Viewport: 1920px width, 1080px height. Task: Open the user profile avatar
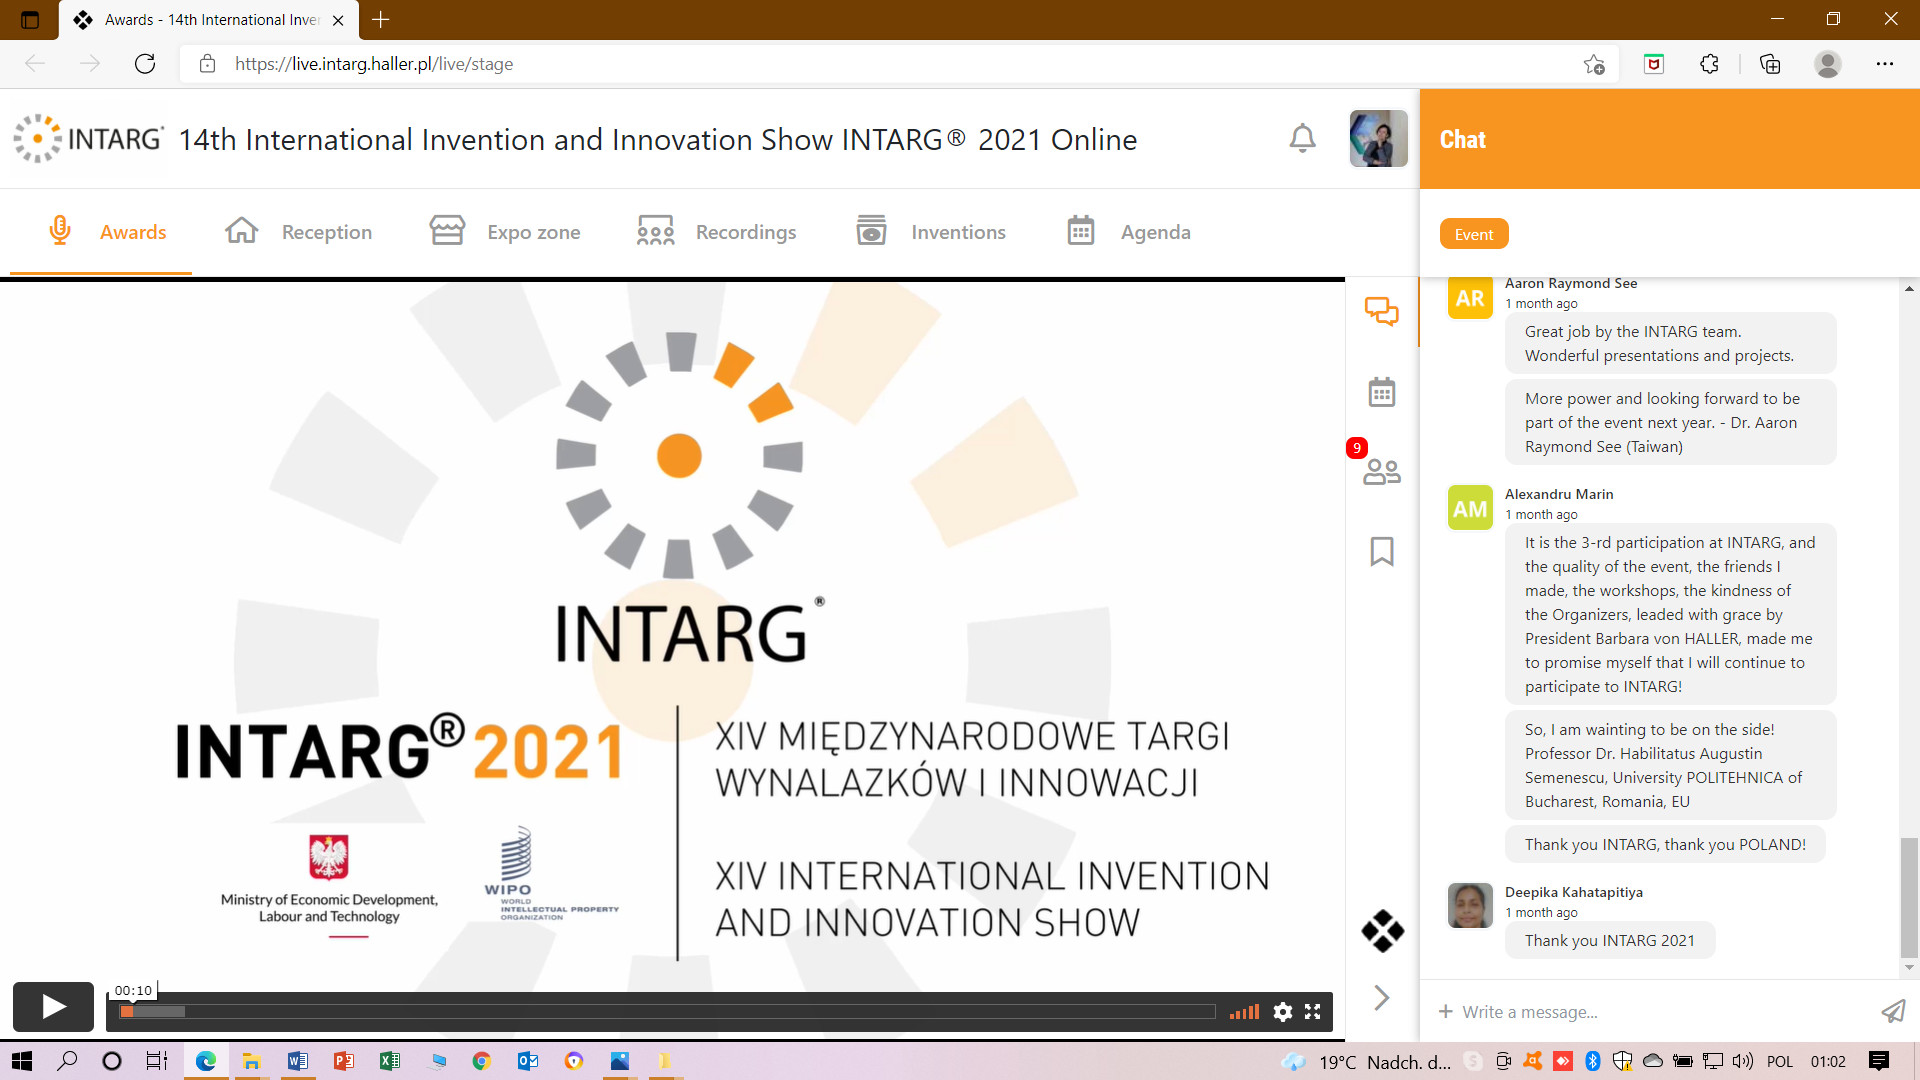(1378, 138)
